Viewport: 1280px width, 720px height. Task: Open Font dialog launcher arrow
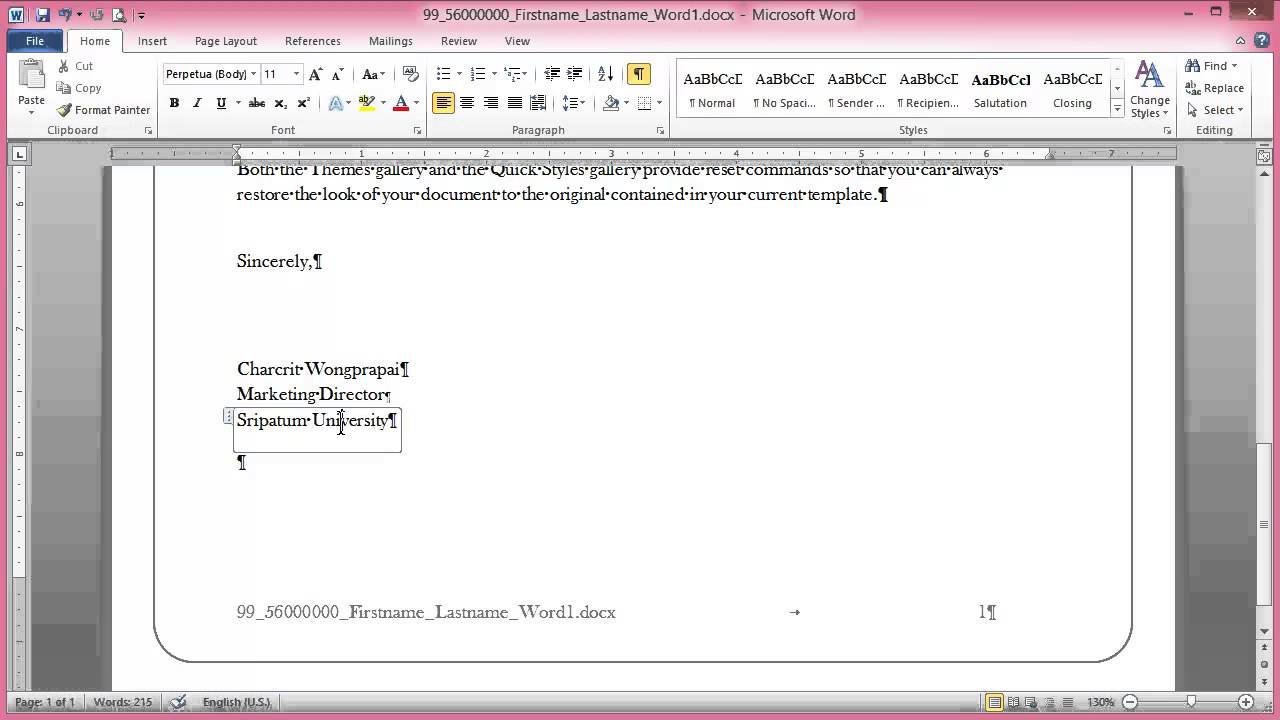(418, 131)
